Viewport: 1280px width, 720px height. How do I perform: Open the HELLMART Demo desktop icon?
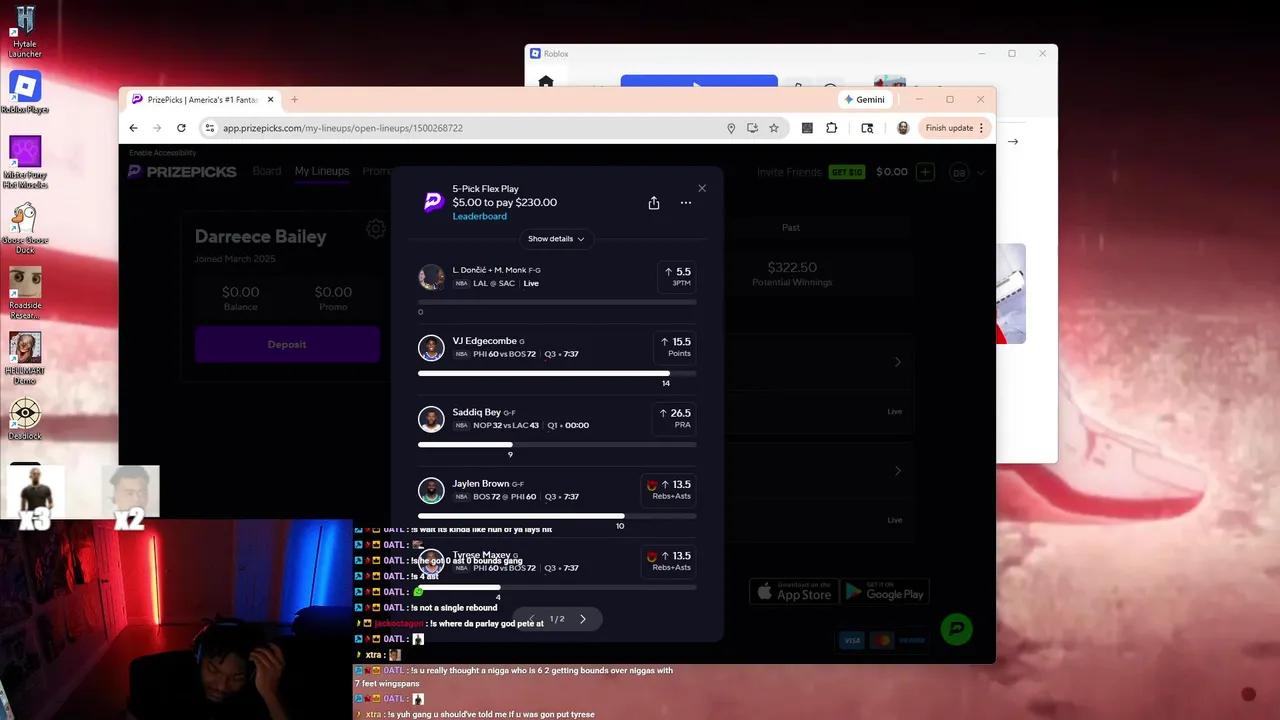pos(25,358)
